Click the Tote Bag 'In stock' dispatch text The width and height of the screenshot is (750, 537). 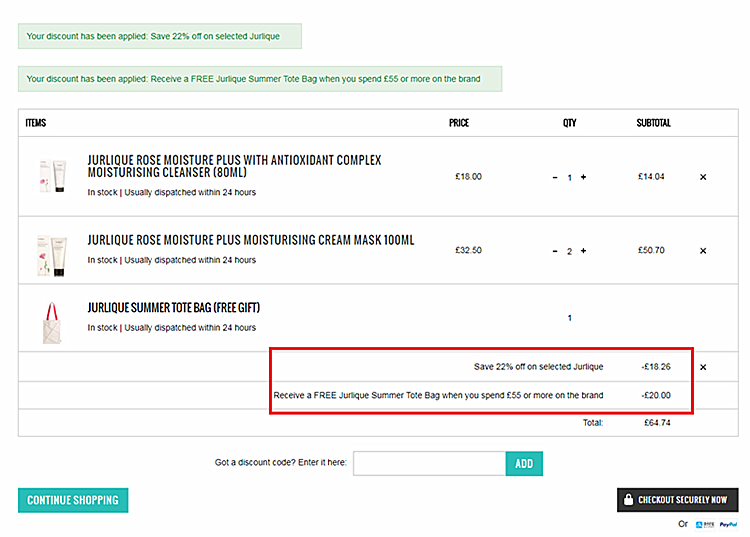click(171, 328)
